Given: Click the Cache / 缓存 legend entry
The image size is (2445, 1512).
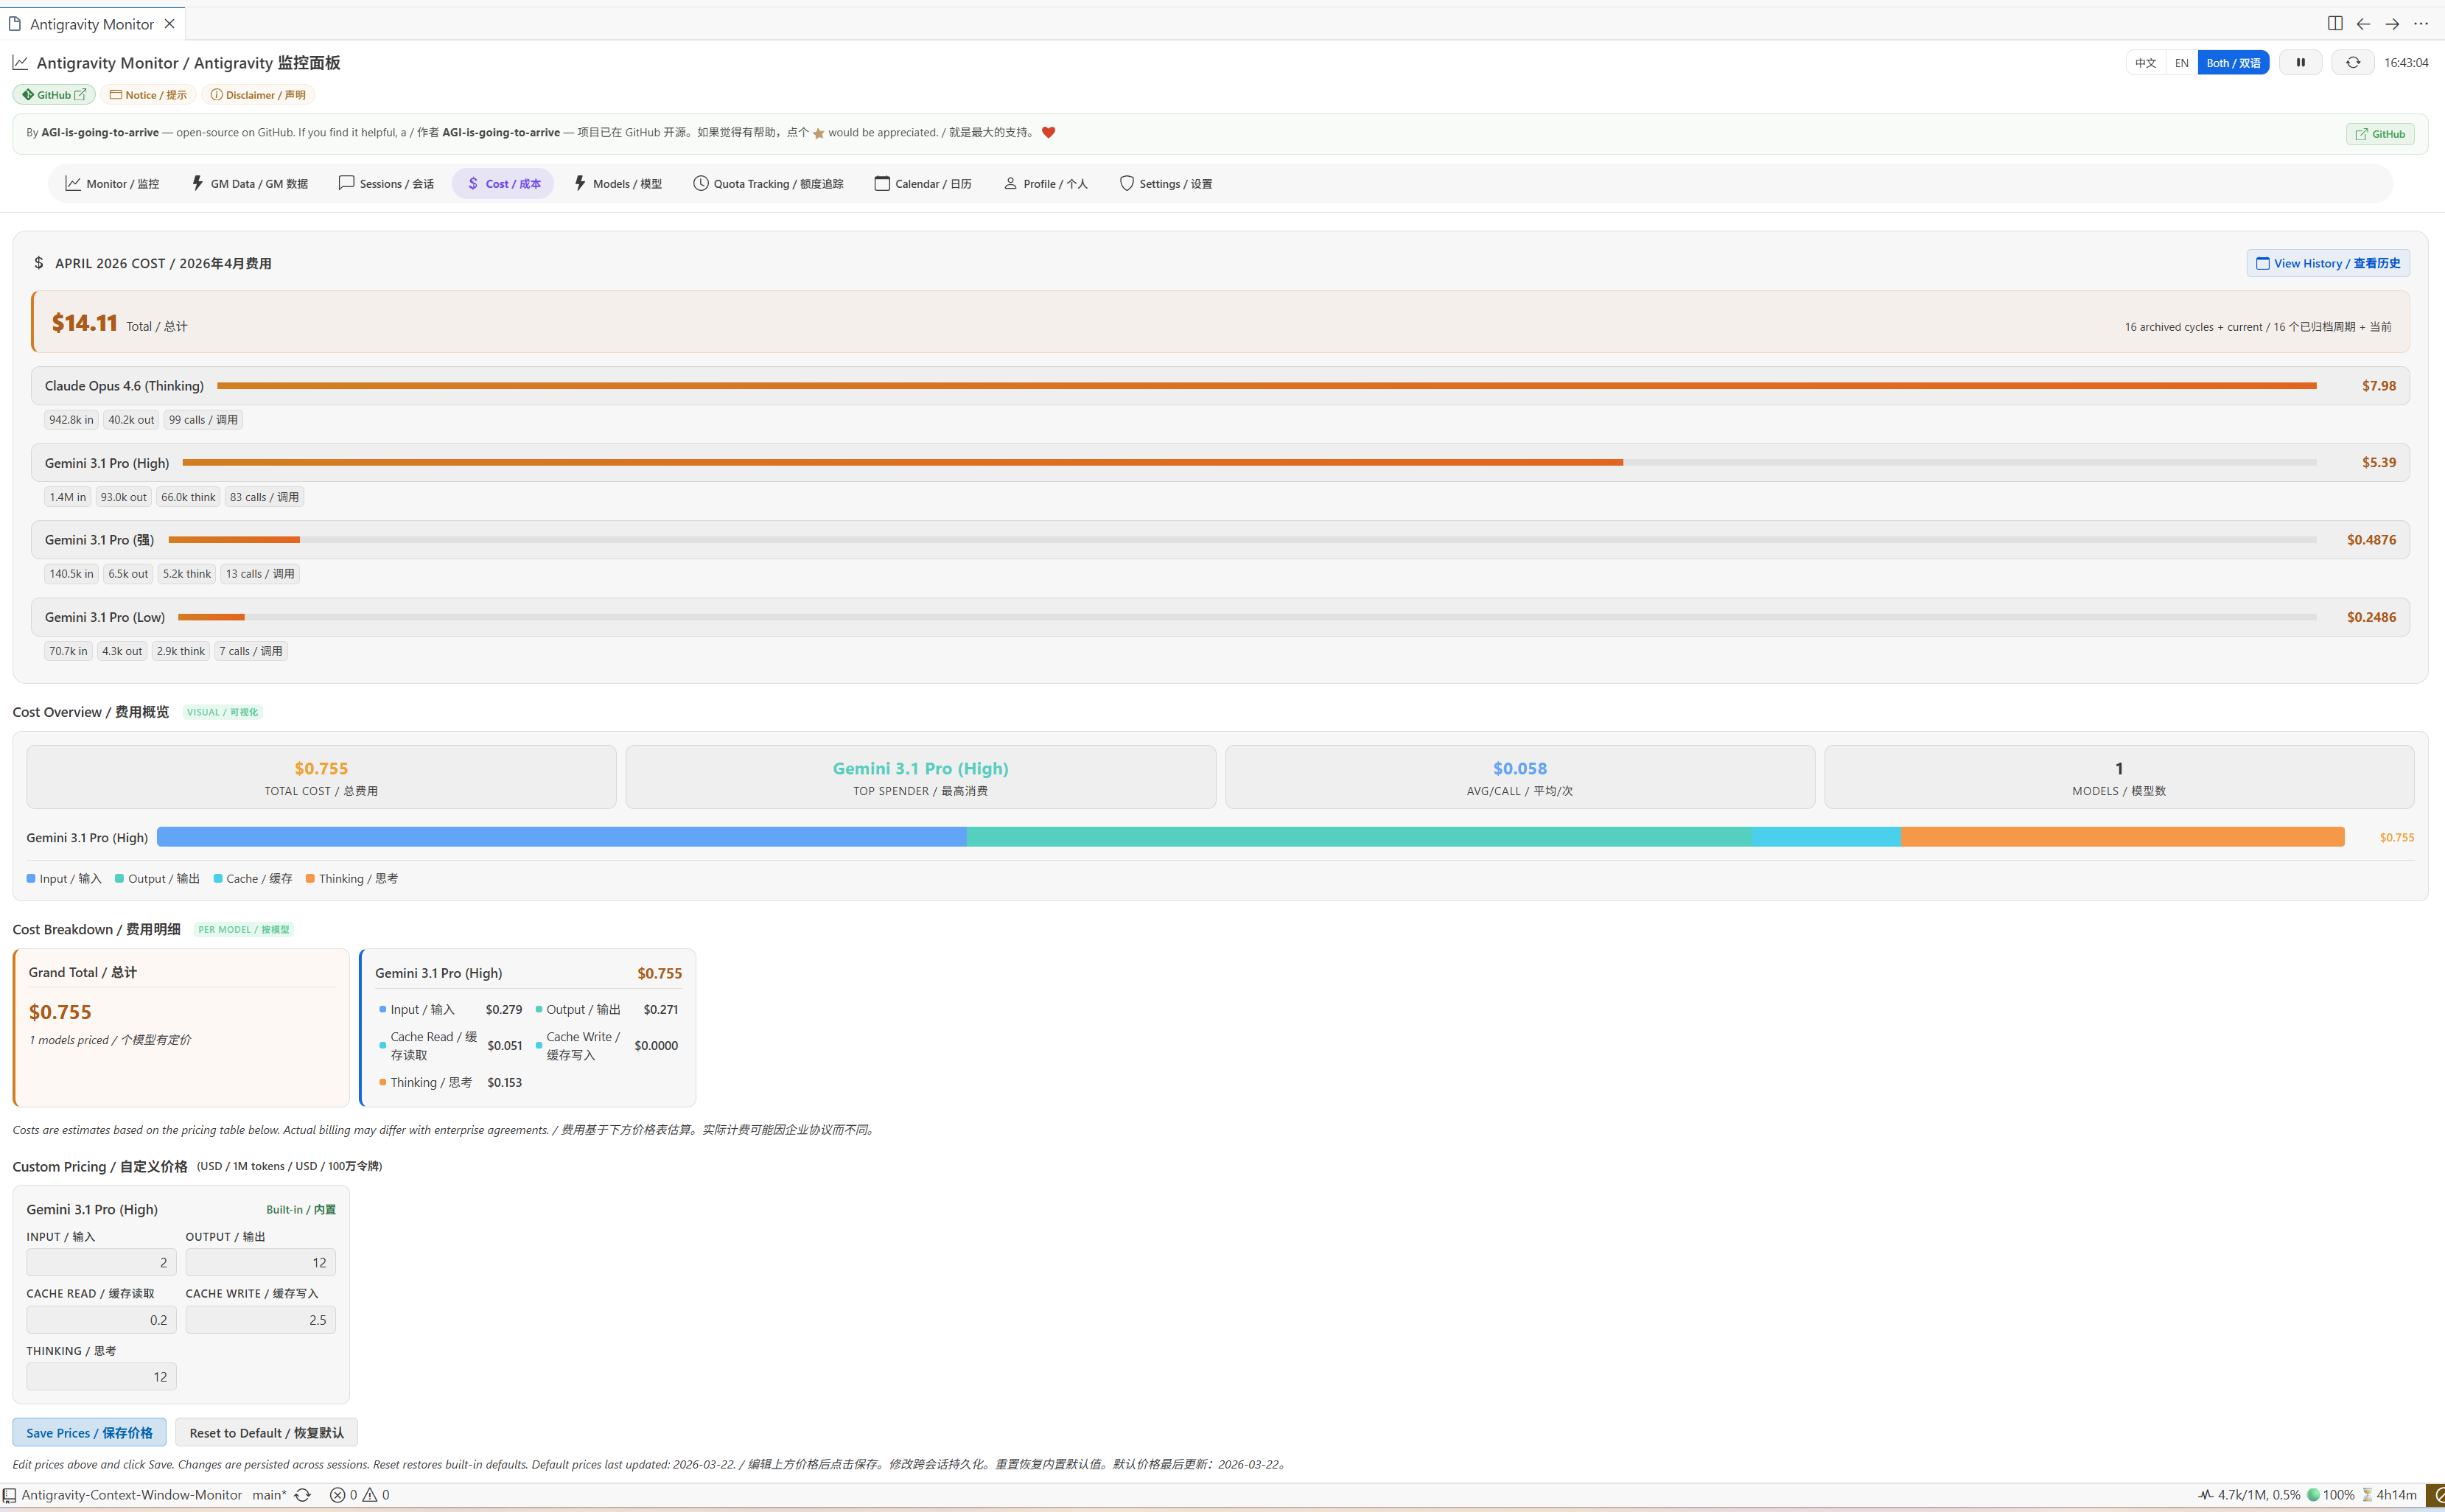Looking at the screenshot, I should click(x=253, y=878).
